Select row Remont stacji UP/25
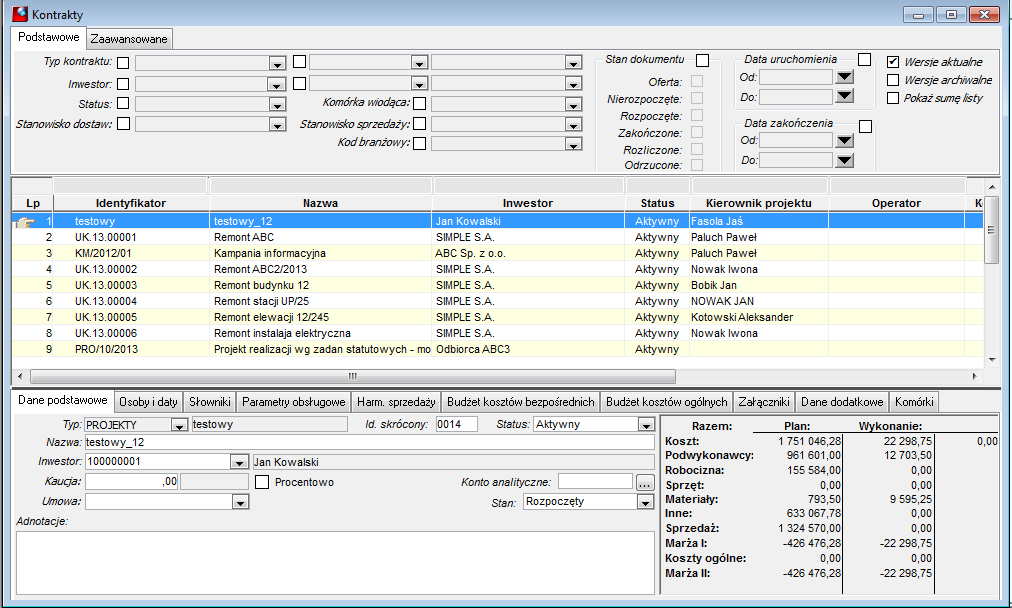 pyautogui.click(x=497, y=301)
